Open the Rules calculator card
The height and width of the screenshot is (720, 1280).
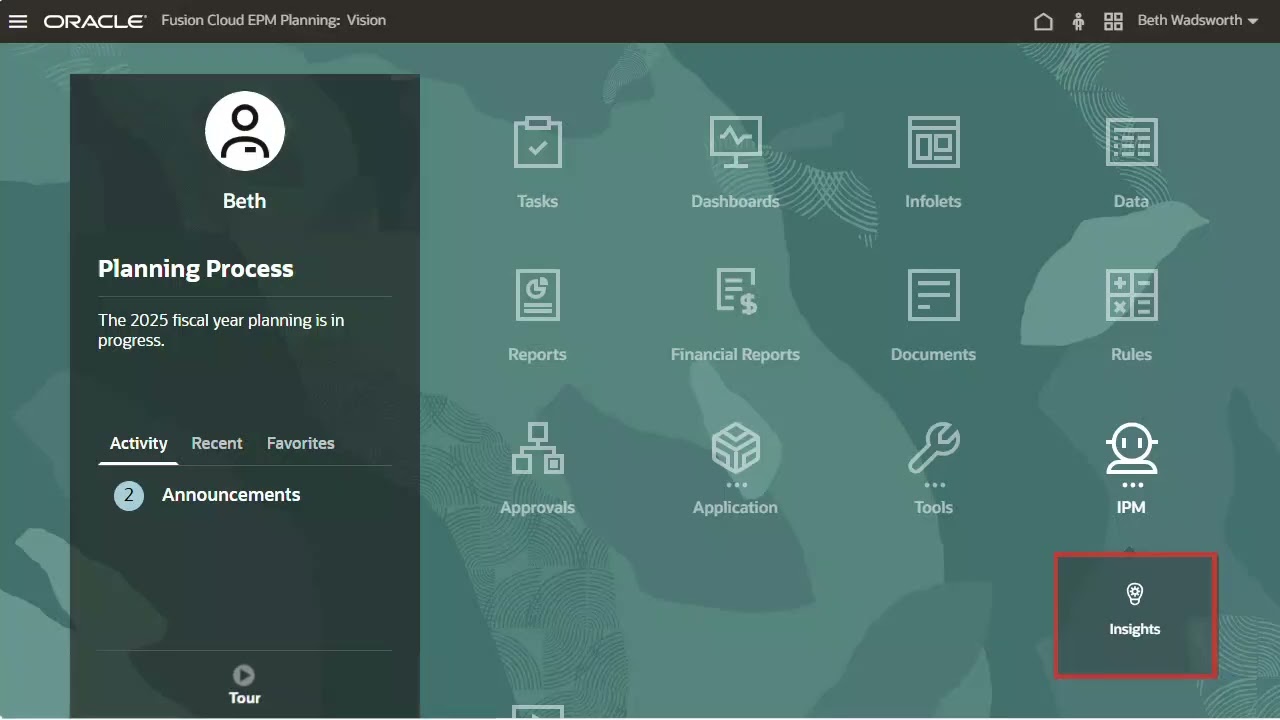[x=1131, y=315]
